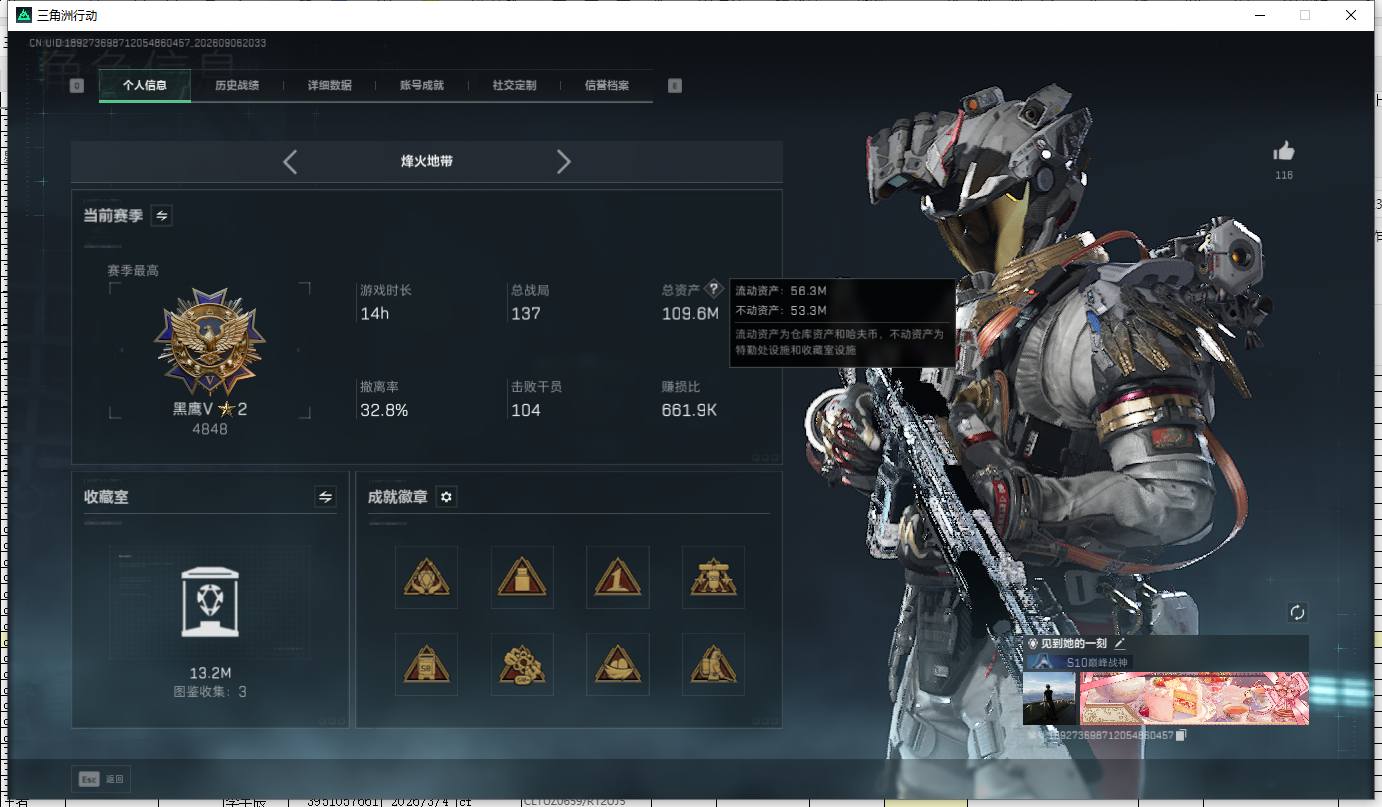Select the badge showing the number 1
Image resolution: width=1382 pixels, height=807 pixels.
618,577
